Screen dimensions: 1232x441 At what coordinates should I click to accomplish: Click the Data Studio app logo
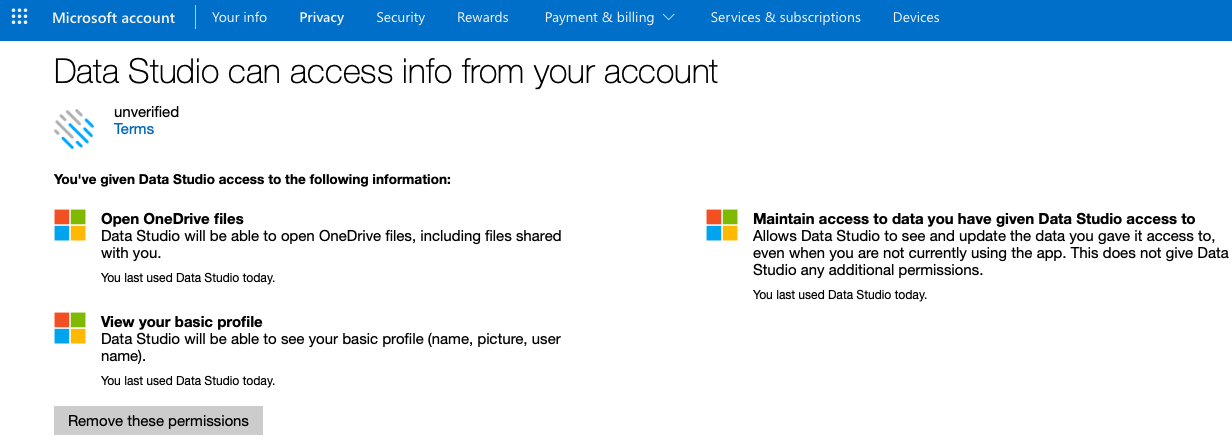click(74, 130)
